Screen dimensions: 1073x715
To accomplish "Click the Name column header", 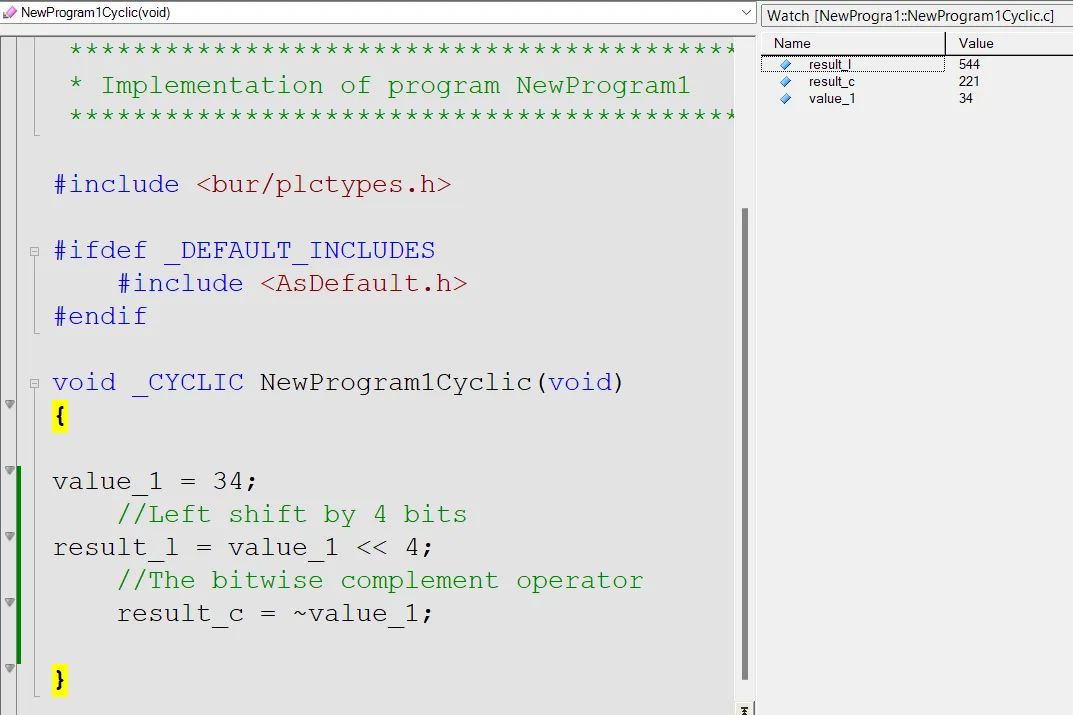I will (853, 43).
